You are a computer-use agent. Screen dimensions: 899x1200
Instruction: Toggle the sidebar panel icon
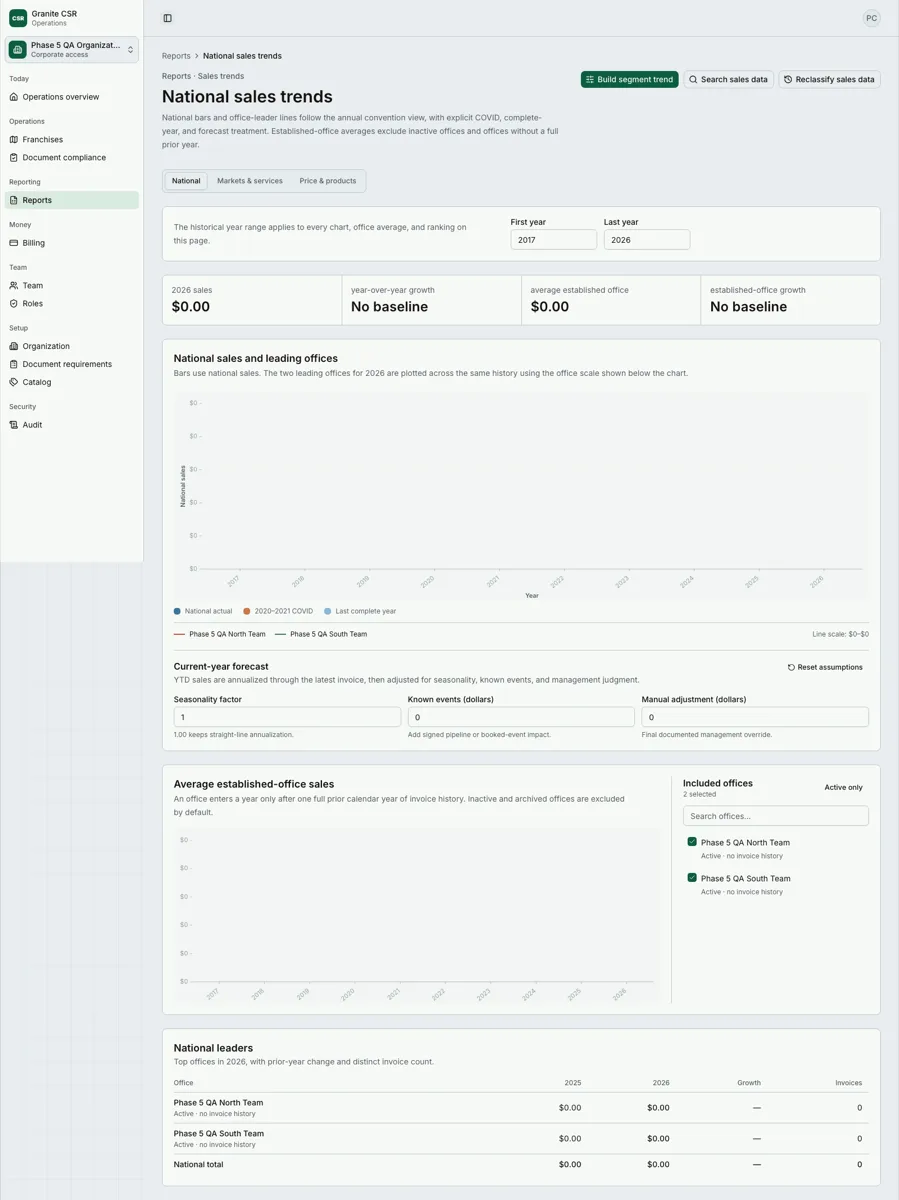click(x=167, y=18)
